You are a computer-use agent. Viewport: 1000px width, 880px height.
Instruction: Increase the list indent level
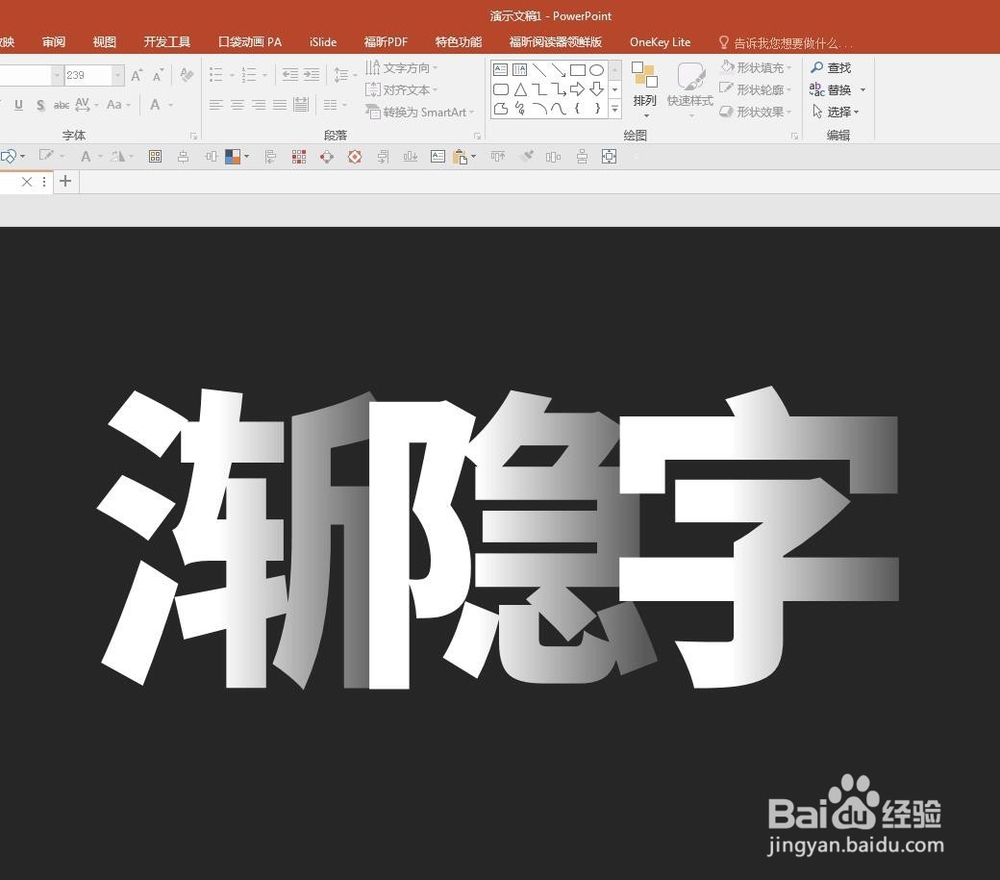pyautogui.click(x=311, y=75)
